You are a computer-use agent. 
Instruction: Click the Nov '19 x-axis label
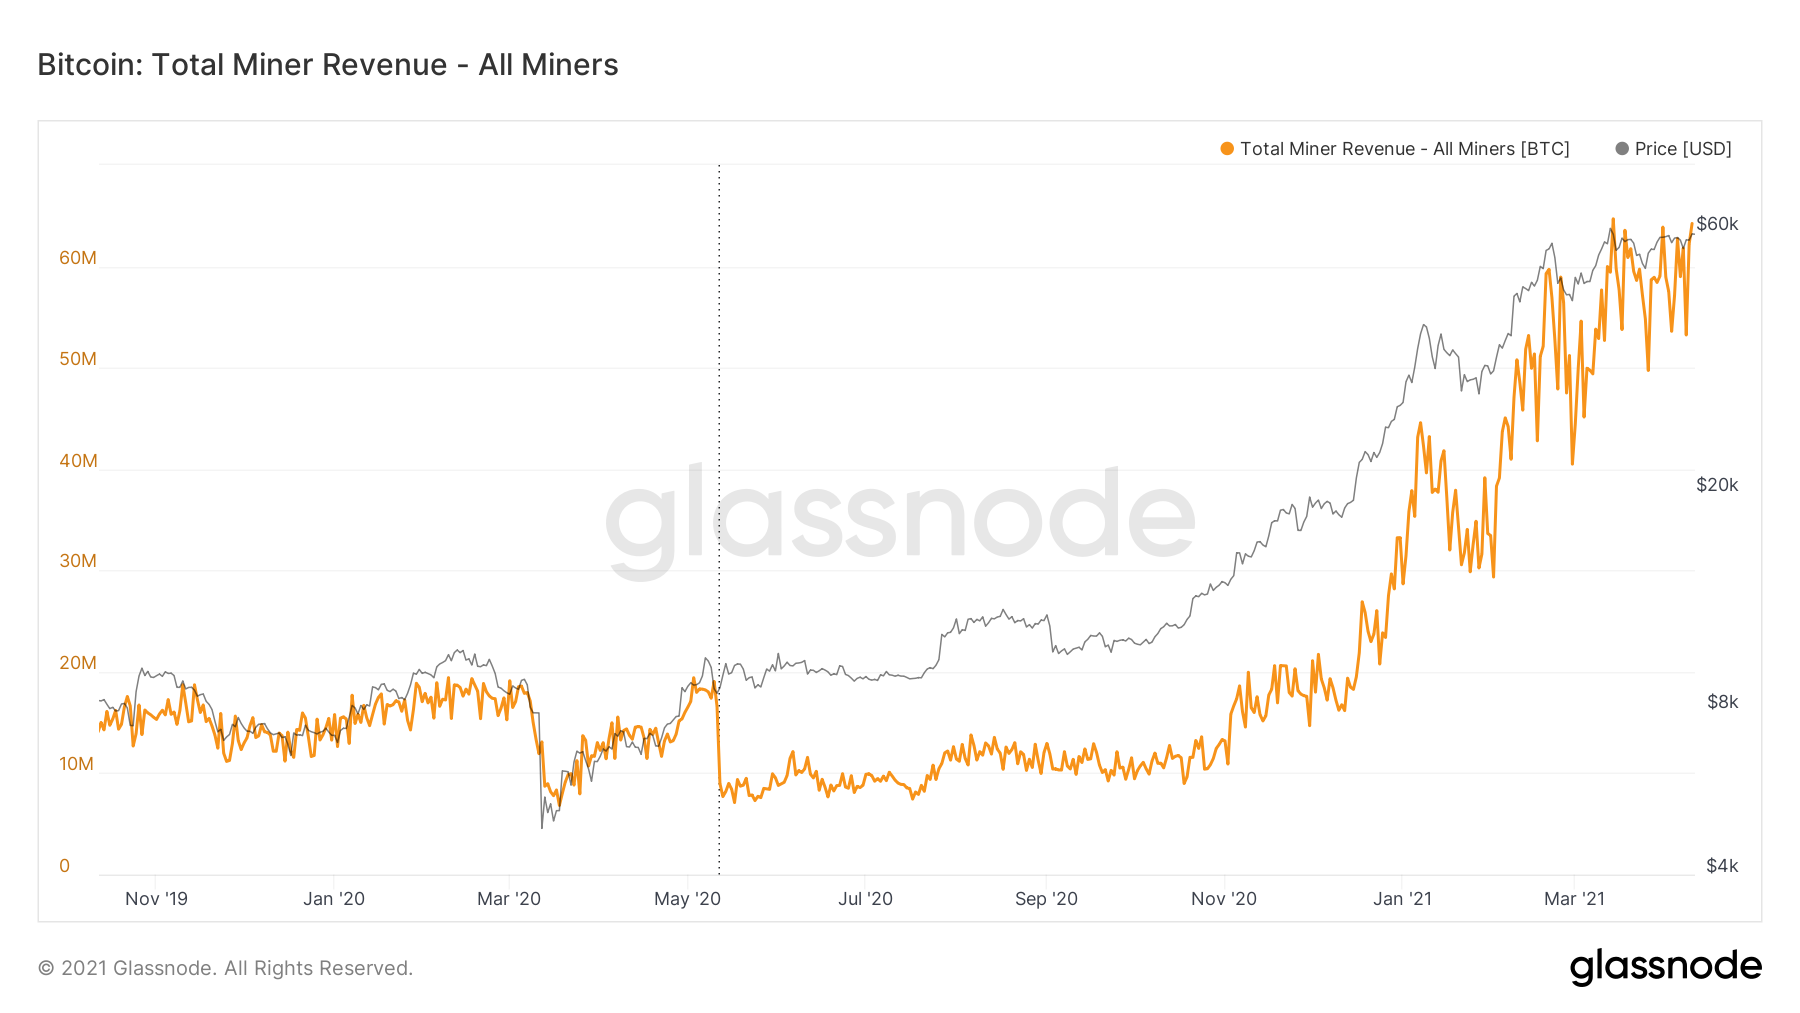[x=156, y=899]
